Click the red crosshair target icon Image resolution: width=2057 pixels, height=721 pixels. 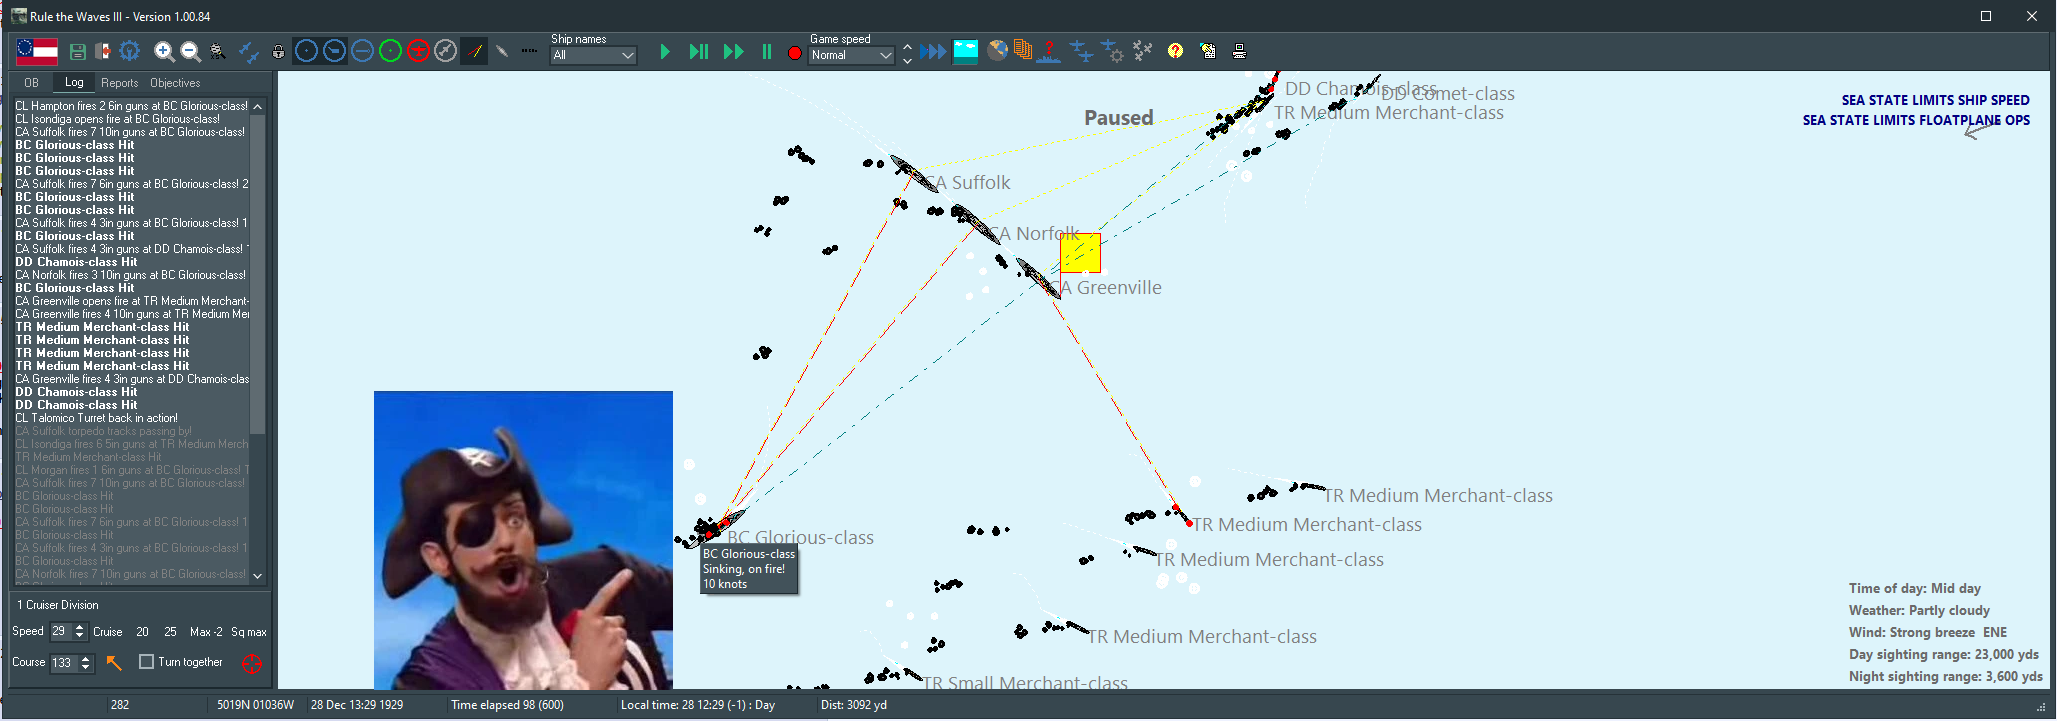pyautogui.click(x=252, y=663)
